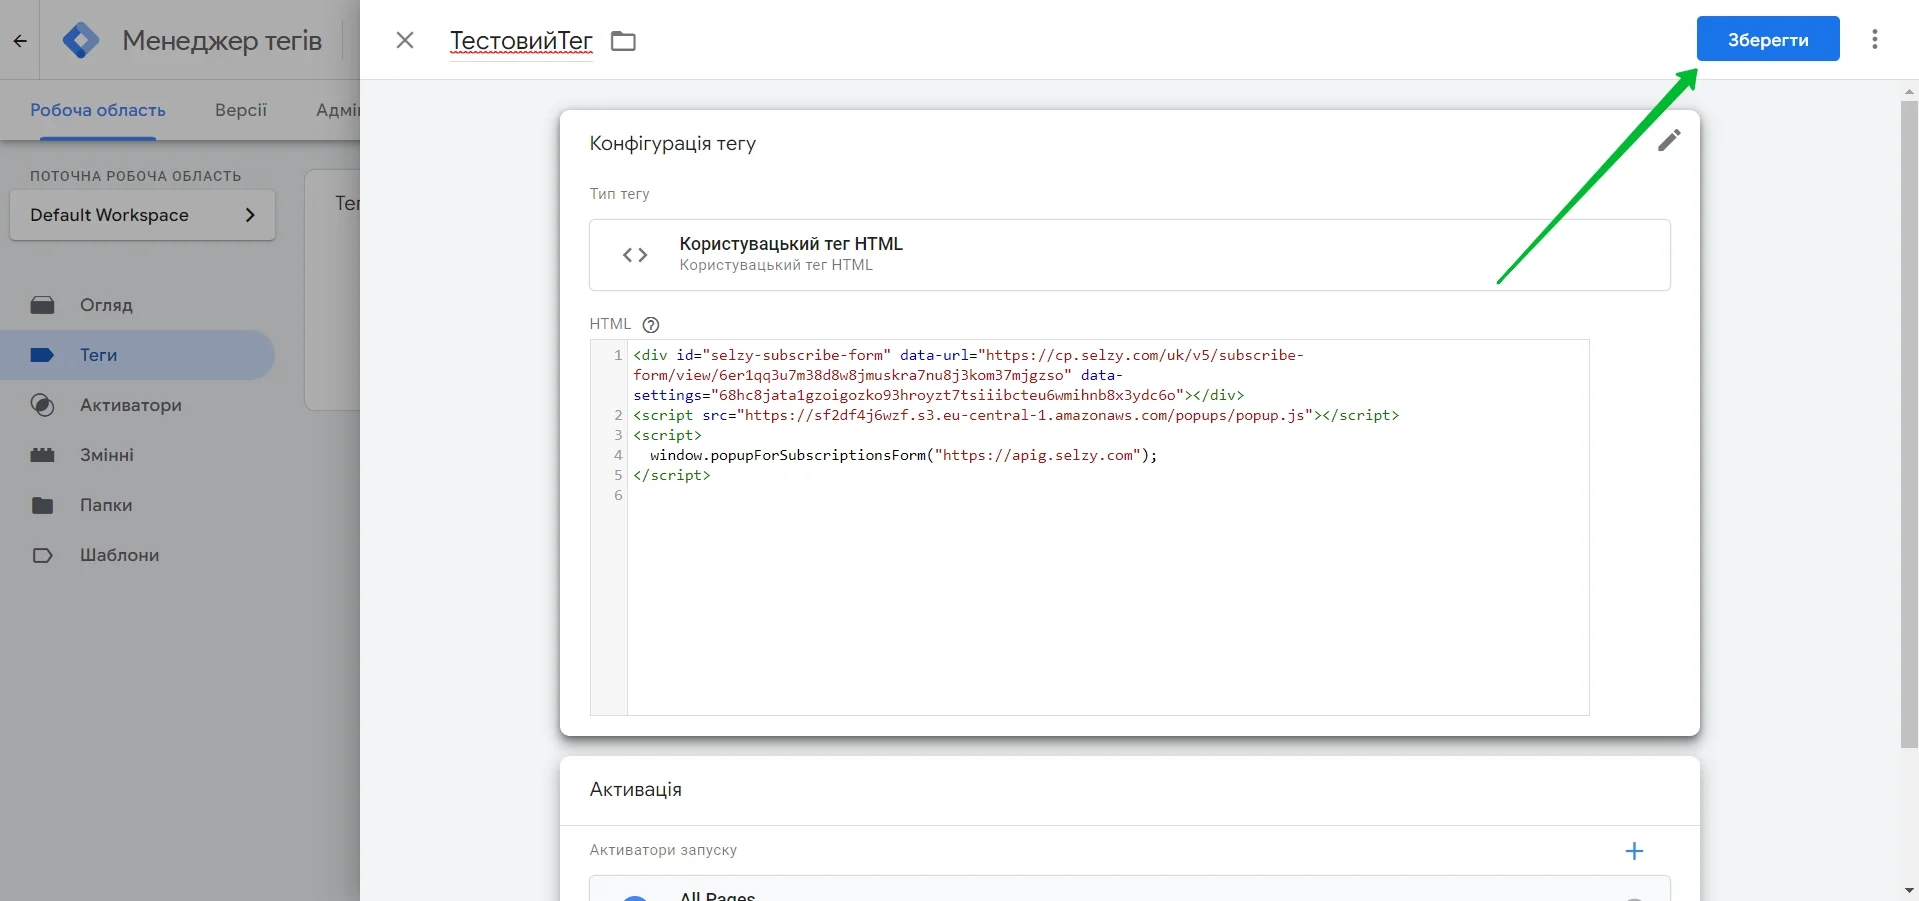The image size is (1919, 901).
Task: Click the ПОТОЧНА РОБОЧА ОБЛАСТЬ label
Action: tap(136, 176)
